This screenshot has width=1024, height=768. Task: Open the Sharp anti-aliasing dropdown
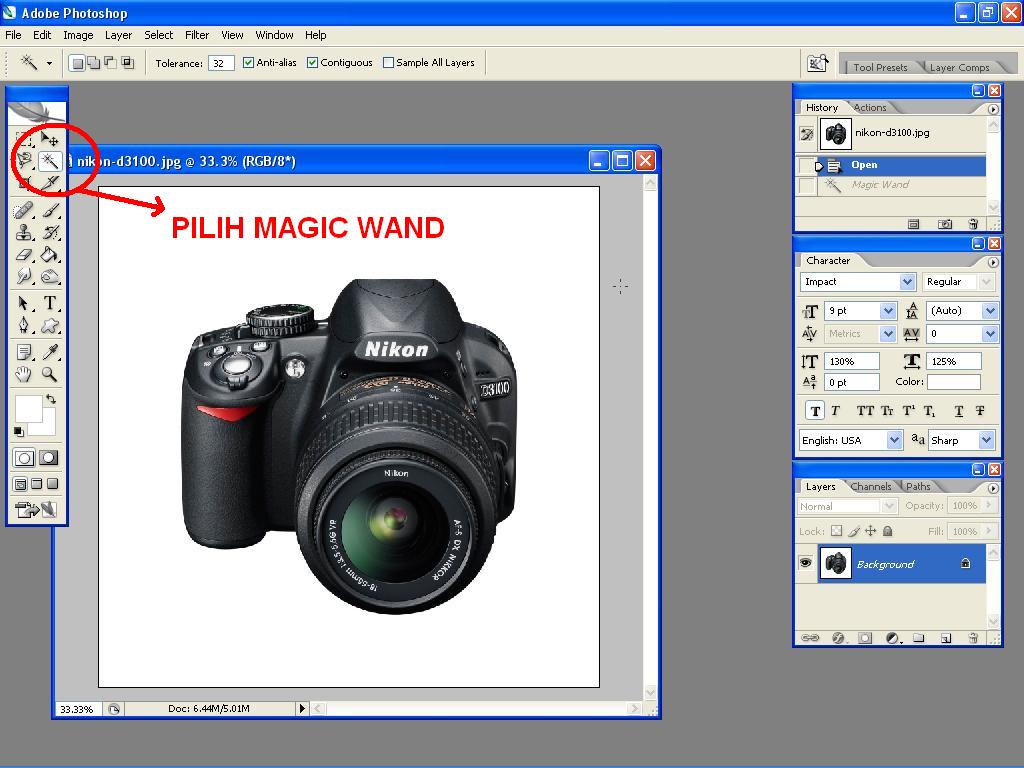pyautogui.click(x=987, y=440)
